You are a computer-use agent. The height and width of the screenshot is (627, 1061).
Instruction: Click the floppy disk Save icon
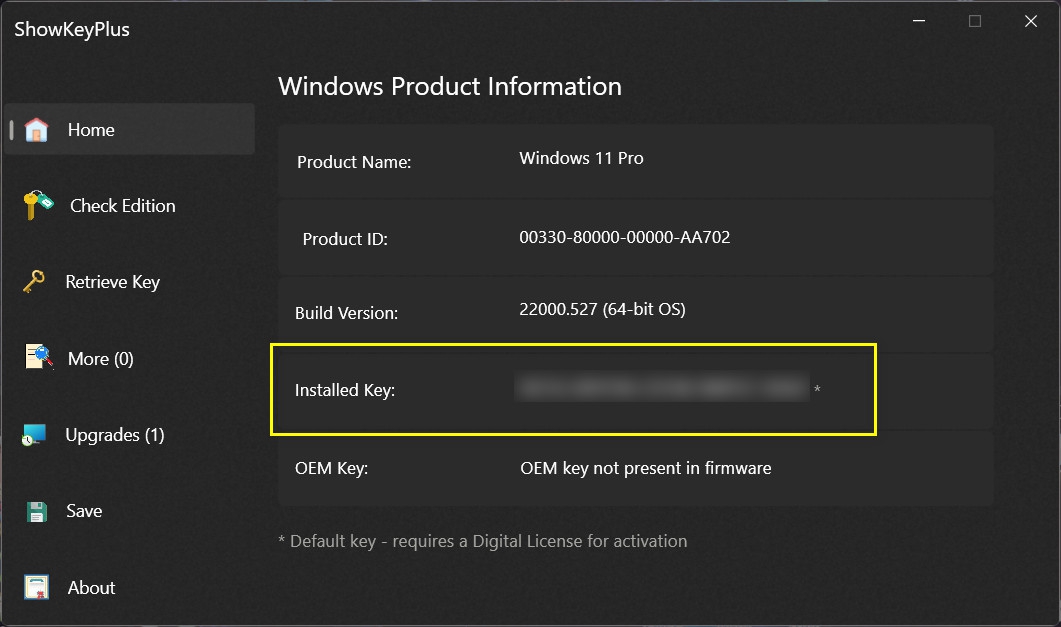pyautogui.click(x=37, y=511)
